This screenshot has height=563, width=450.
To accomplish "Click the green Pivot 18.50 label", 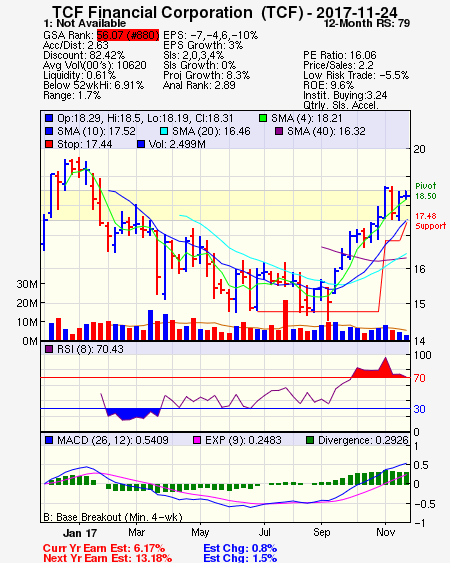I will 426,191.
